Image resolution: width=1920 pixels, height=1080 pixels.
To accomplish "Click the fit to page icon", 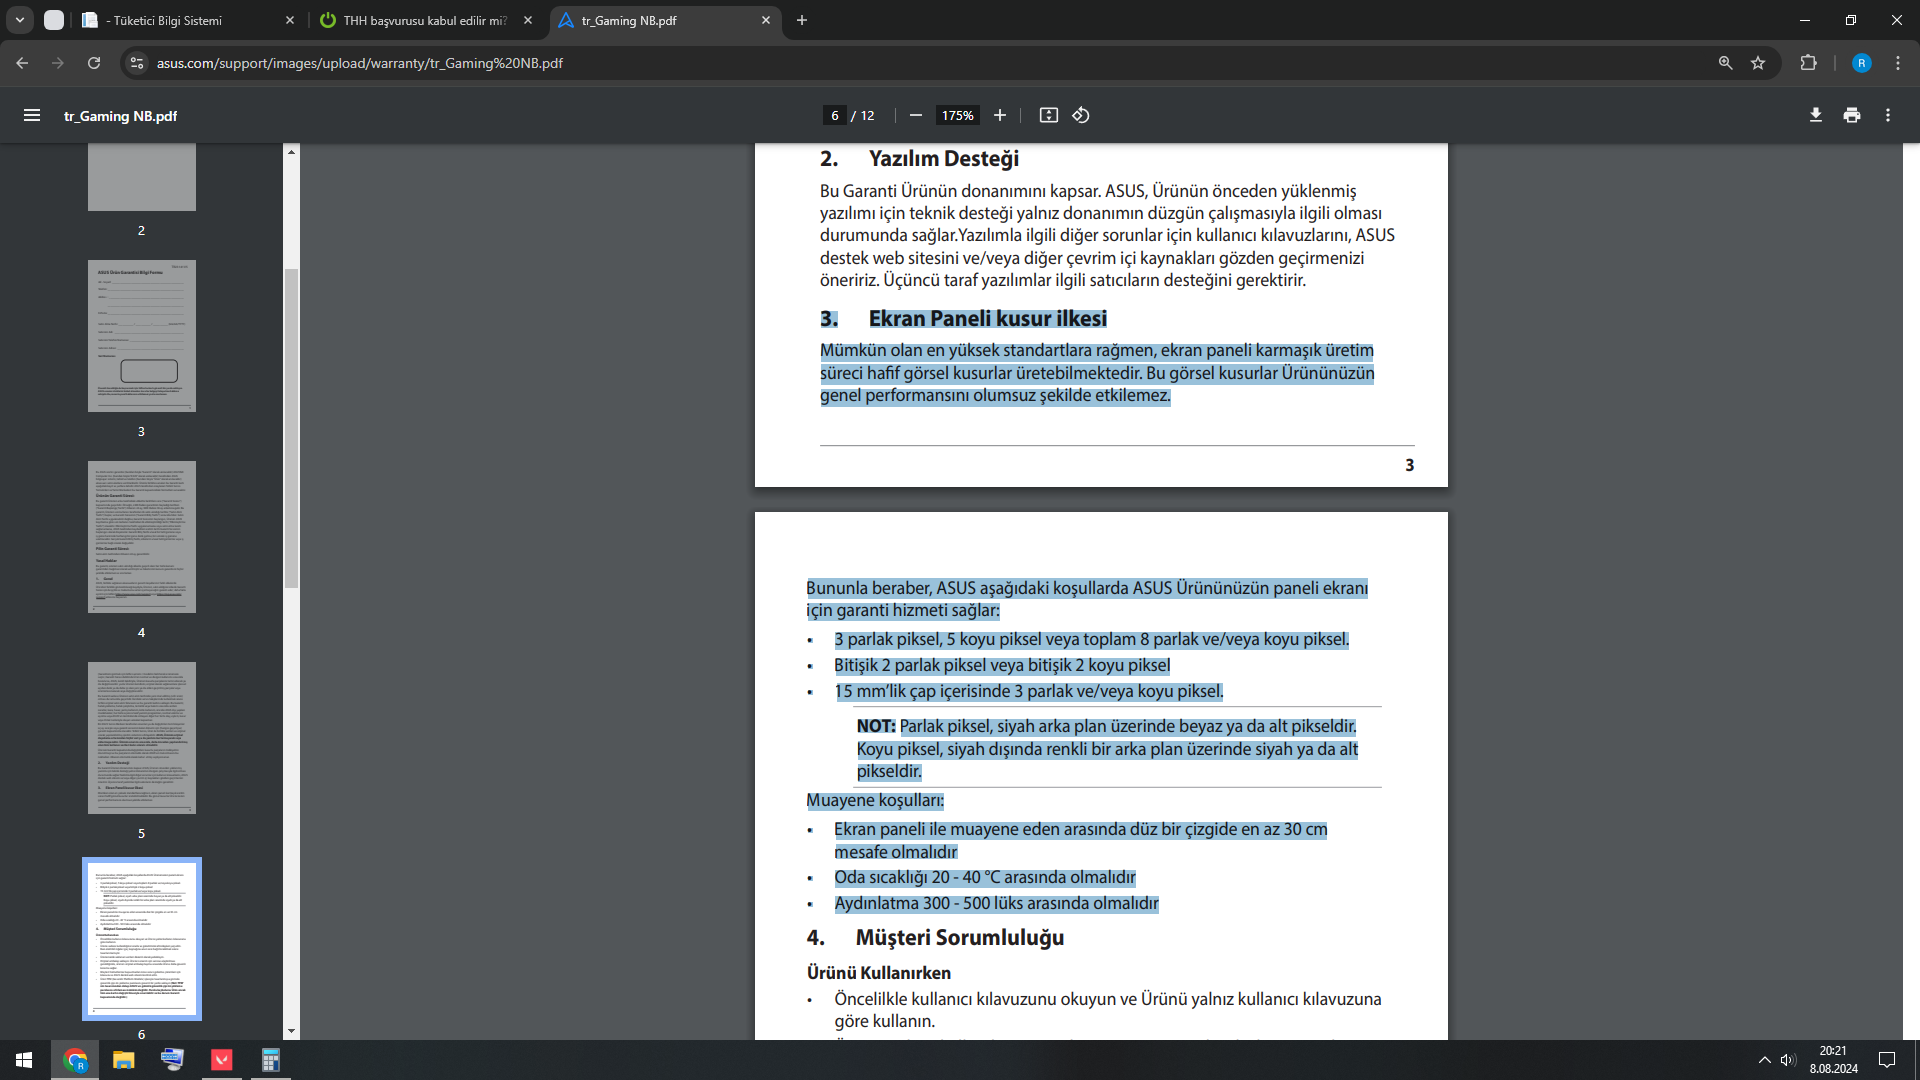I will click(1048, 116).
